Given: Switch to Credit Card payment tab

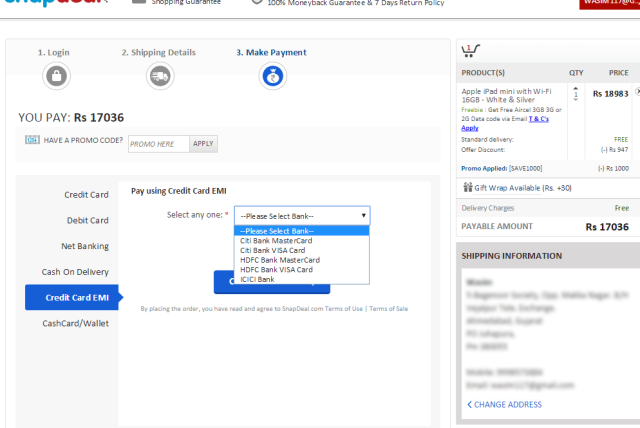Looking at the screenshot, I should pyautogui.click(x=86, y=195).
